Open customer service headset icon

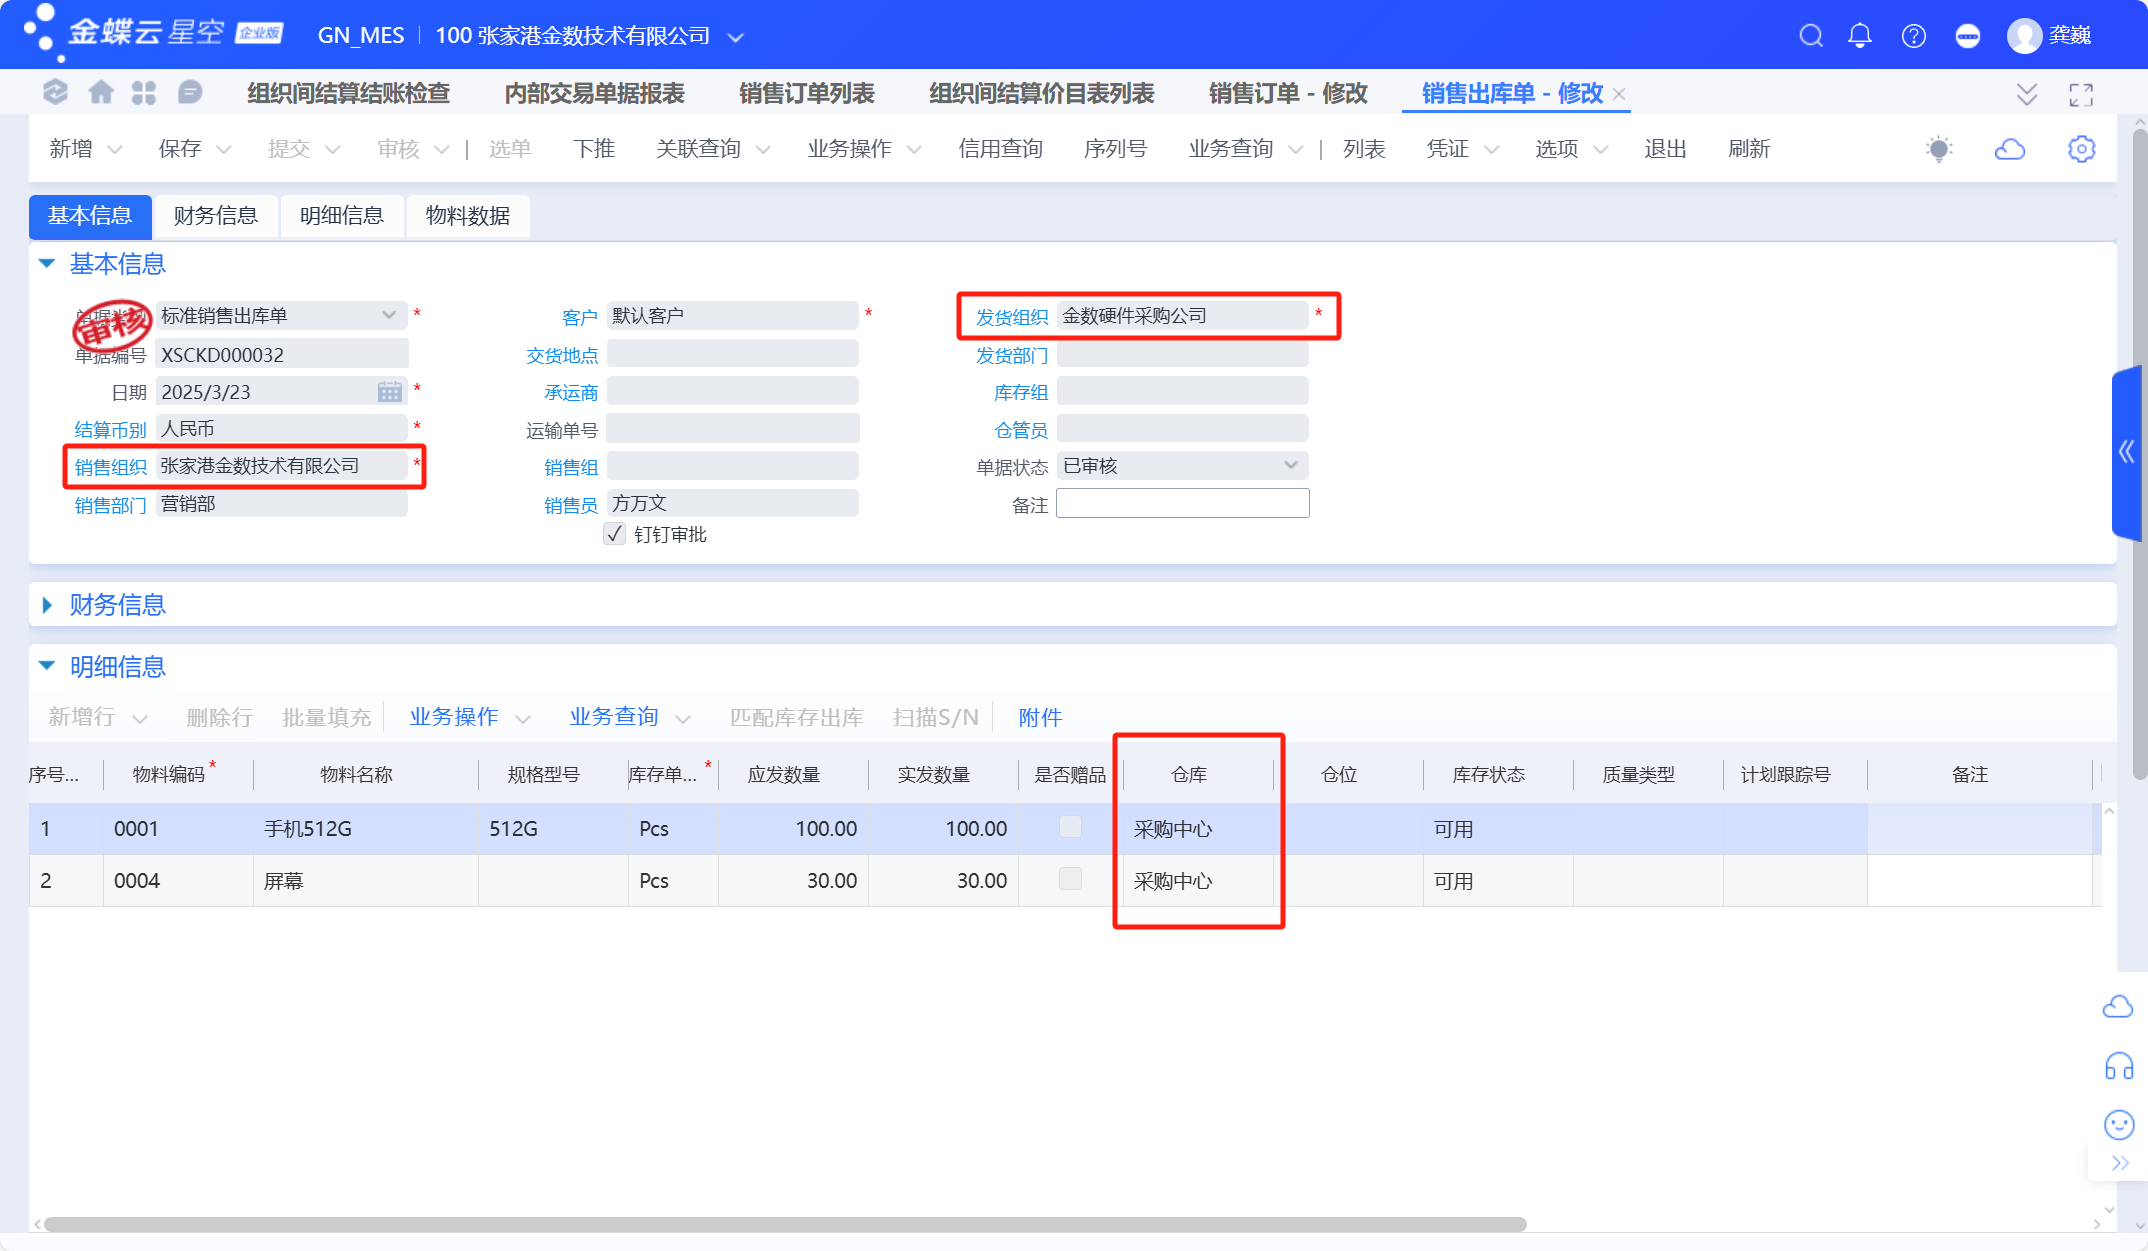point(2119,1066)
